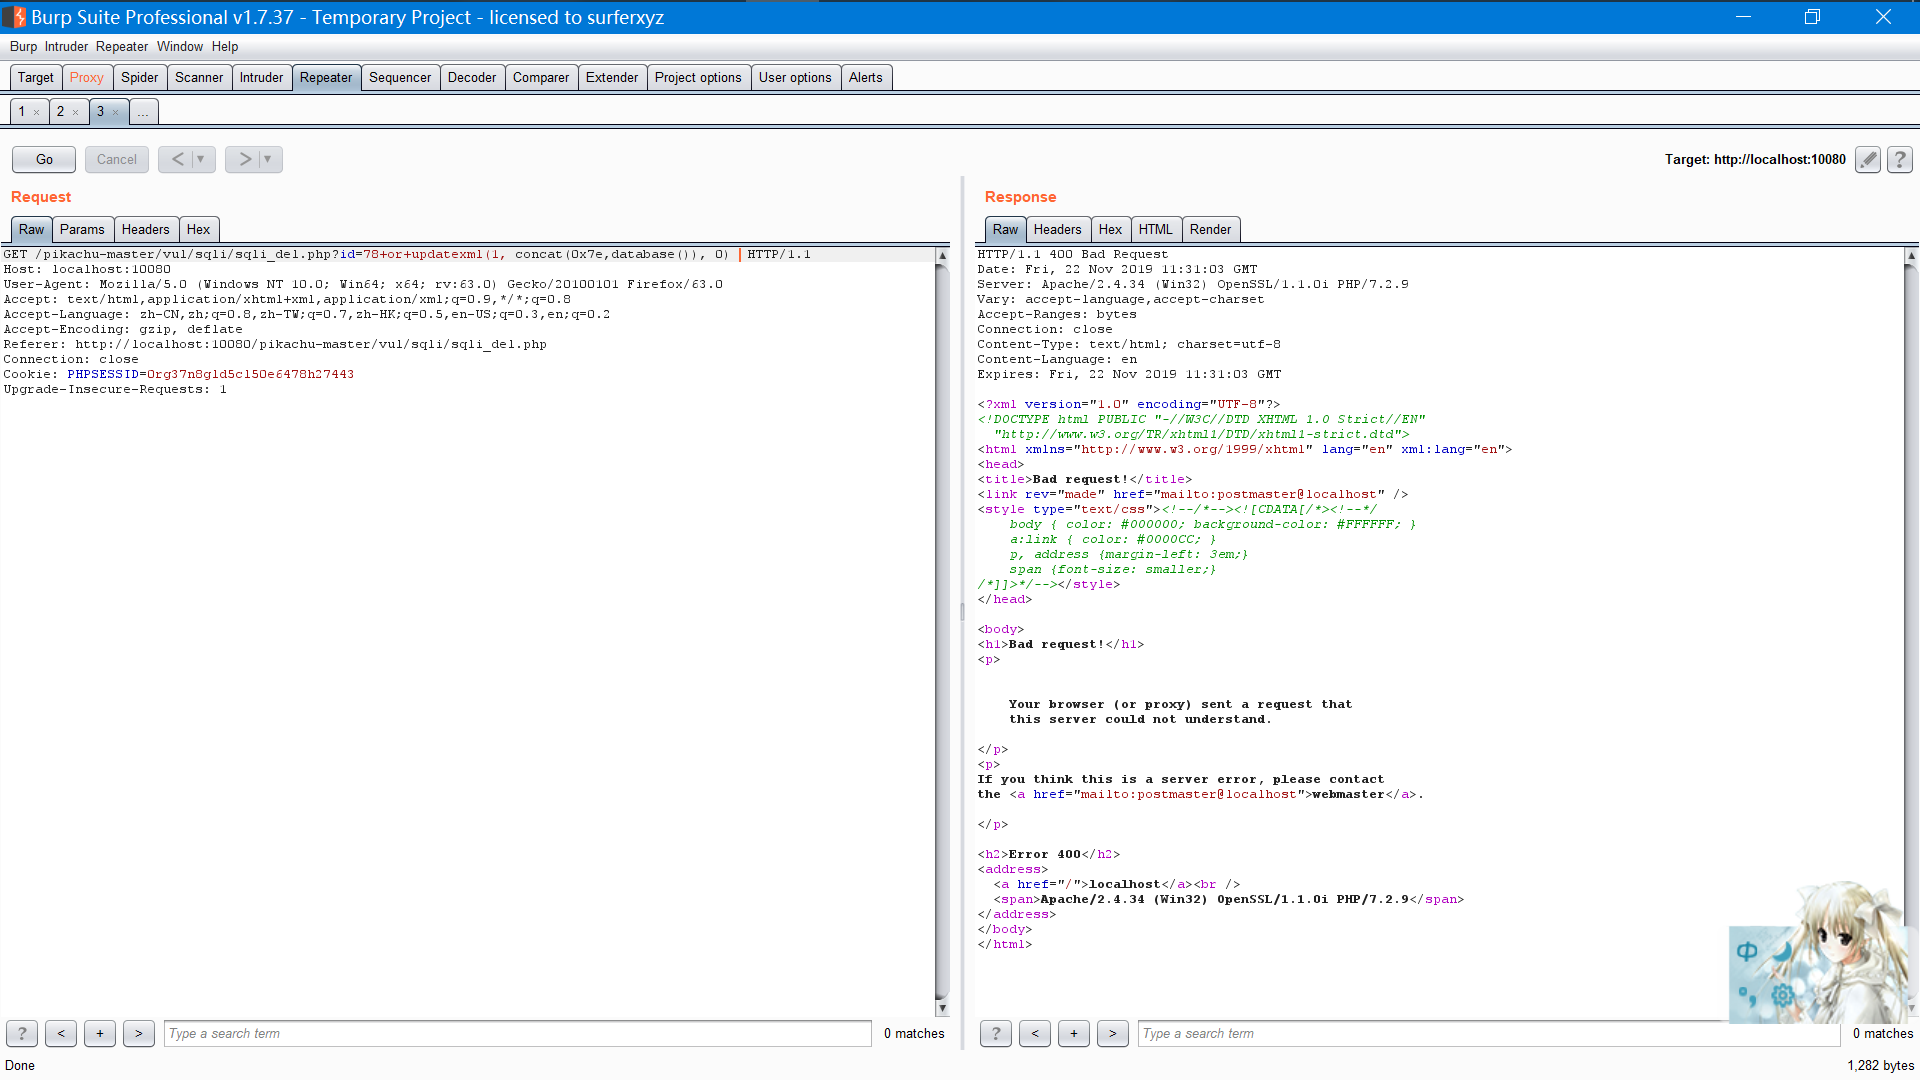Go to previous match in response search
This screenshot has width=1920, height=1080.
point(1034,1033)
